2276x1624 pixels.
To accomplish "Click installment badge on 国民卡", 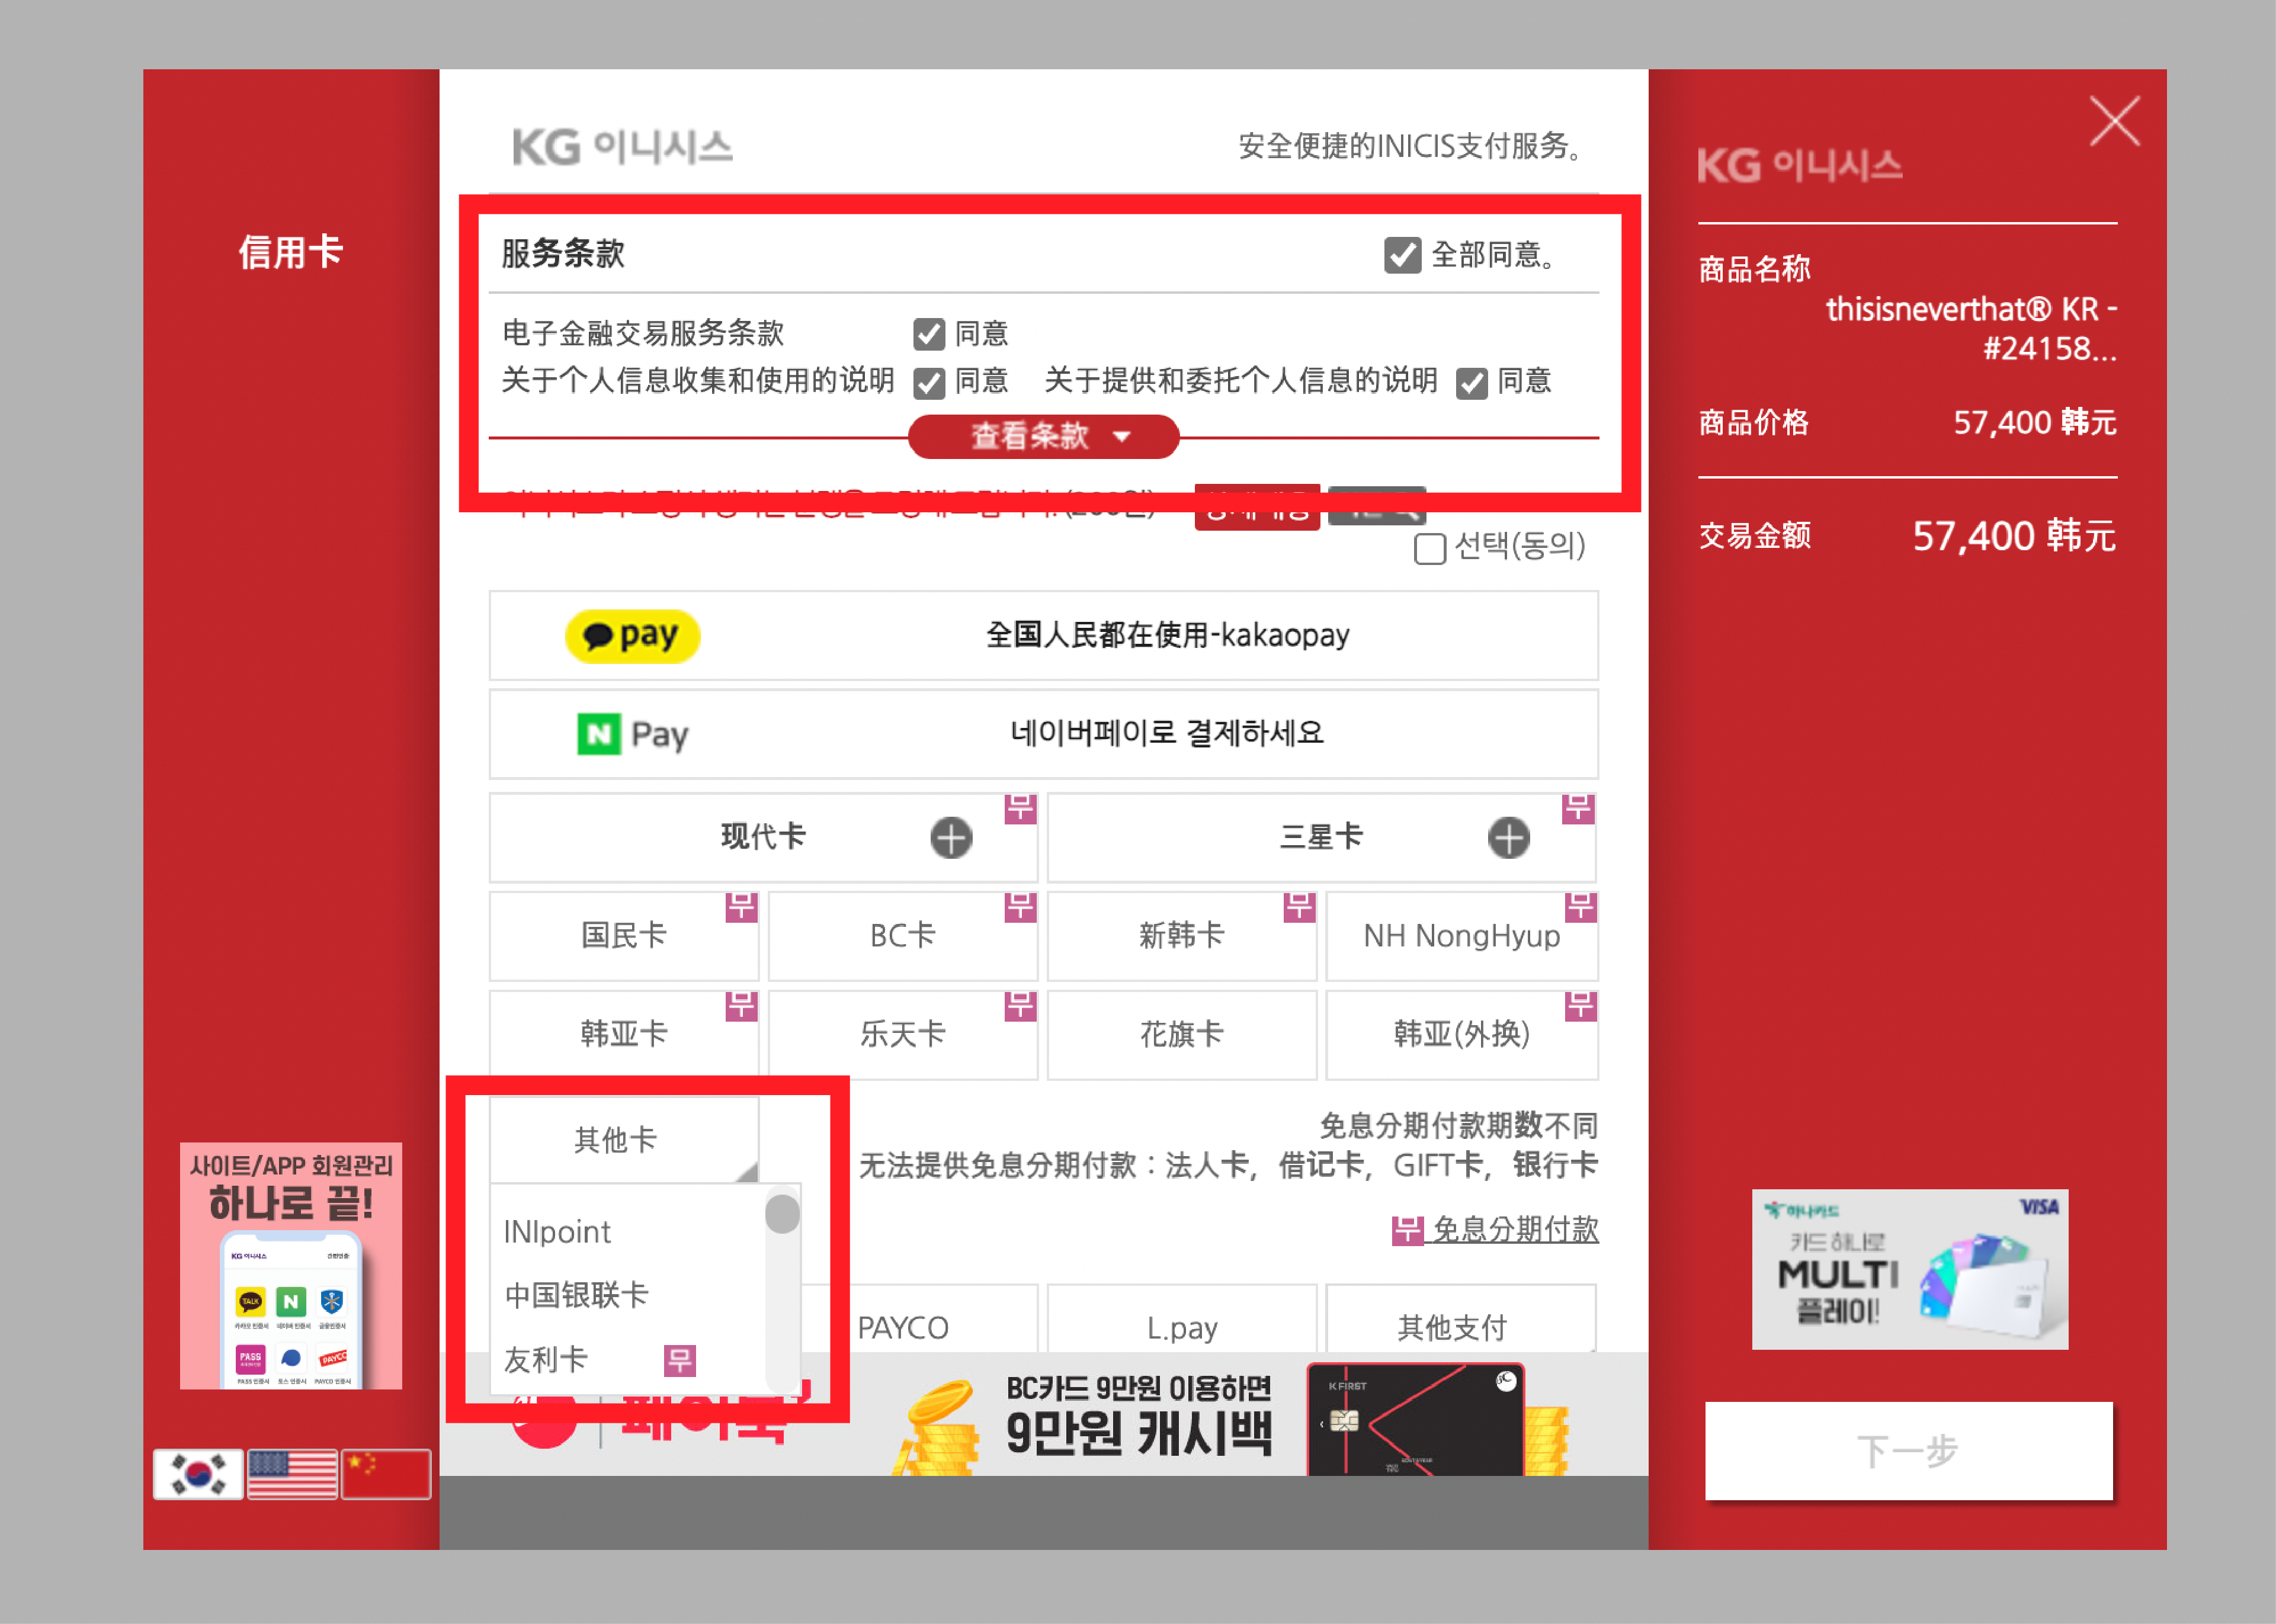I will [741, 907].
